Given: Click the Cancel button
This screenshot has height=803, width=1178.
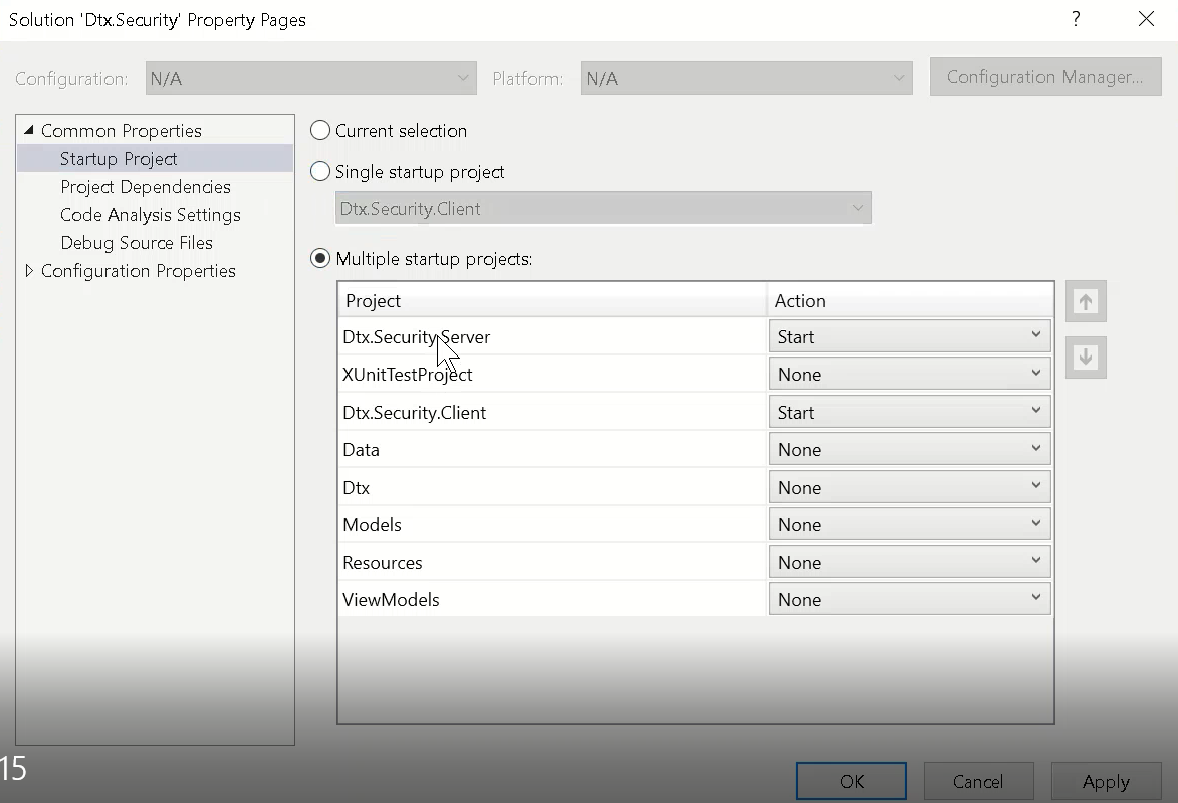Looking at the screenshot, I should click(x=978, y=781).
